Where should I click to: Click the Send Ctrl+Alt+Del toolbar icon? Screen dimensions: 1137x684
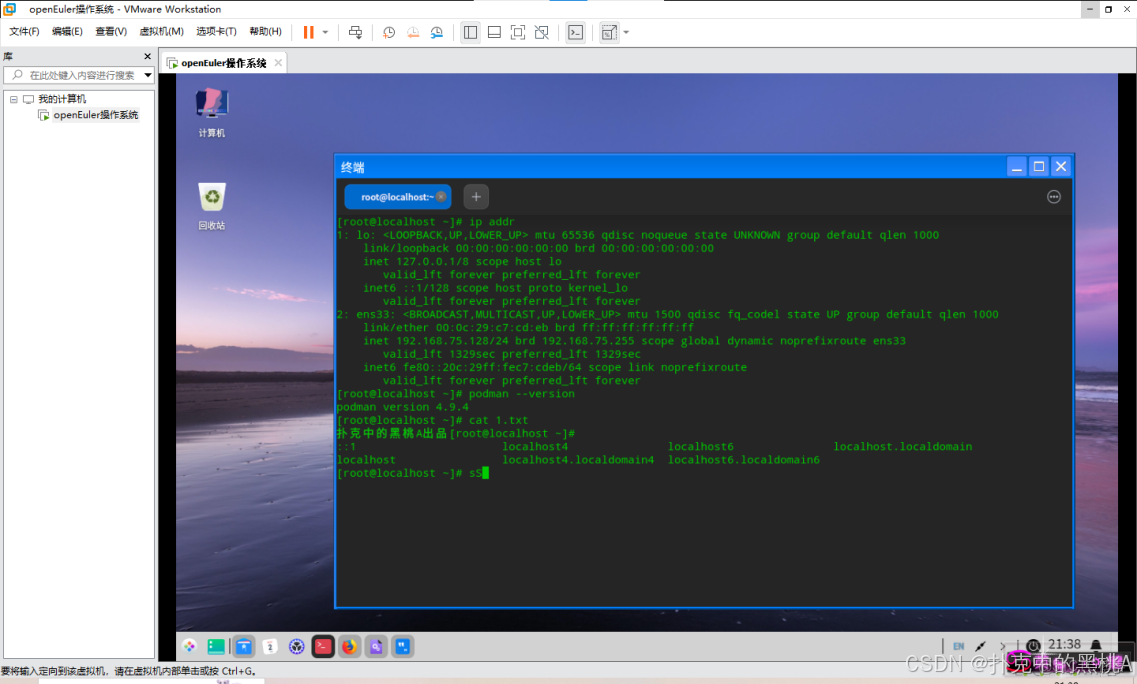(355, 32)
